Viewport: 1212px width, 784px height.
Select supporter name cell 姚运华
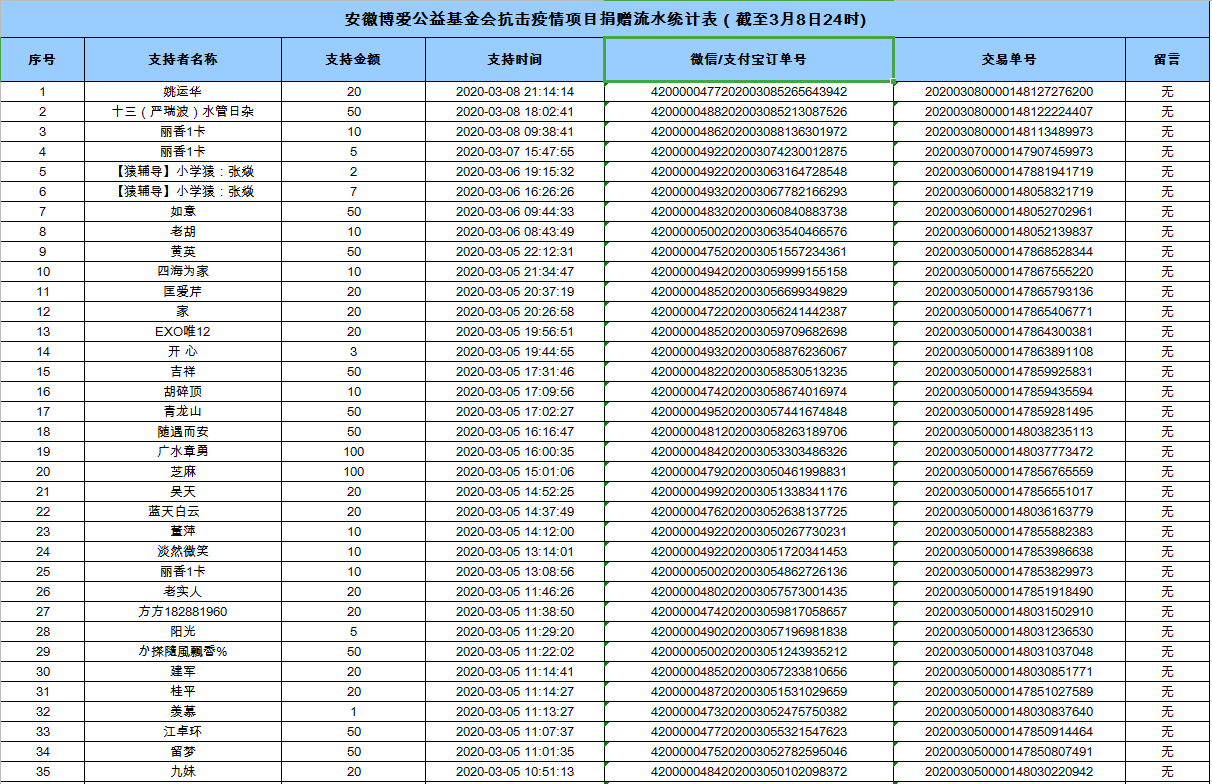pyautogui.click(x=183, y=92)
